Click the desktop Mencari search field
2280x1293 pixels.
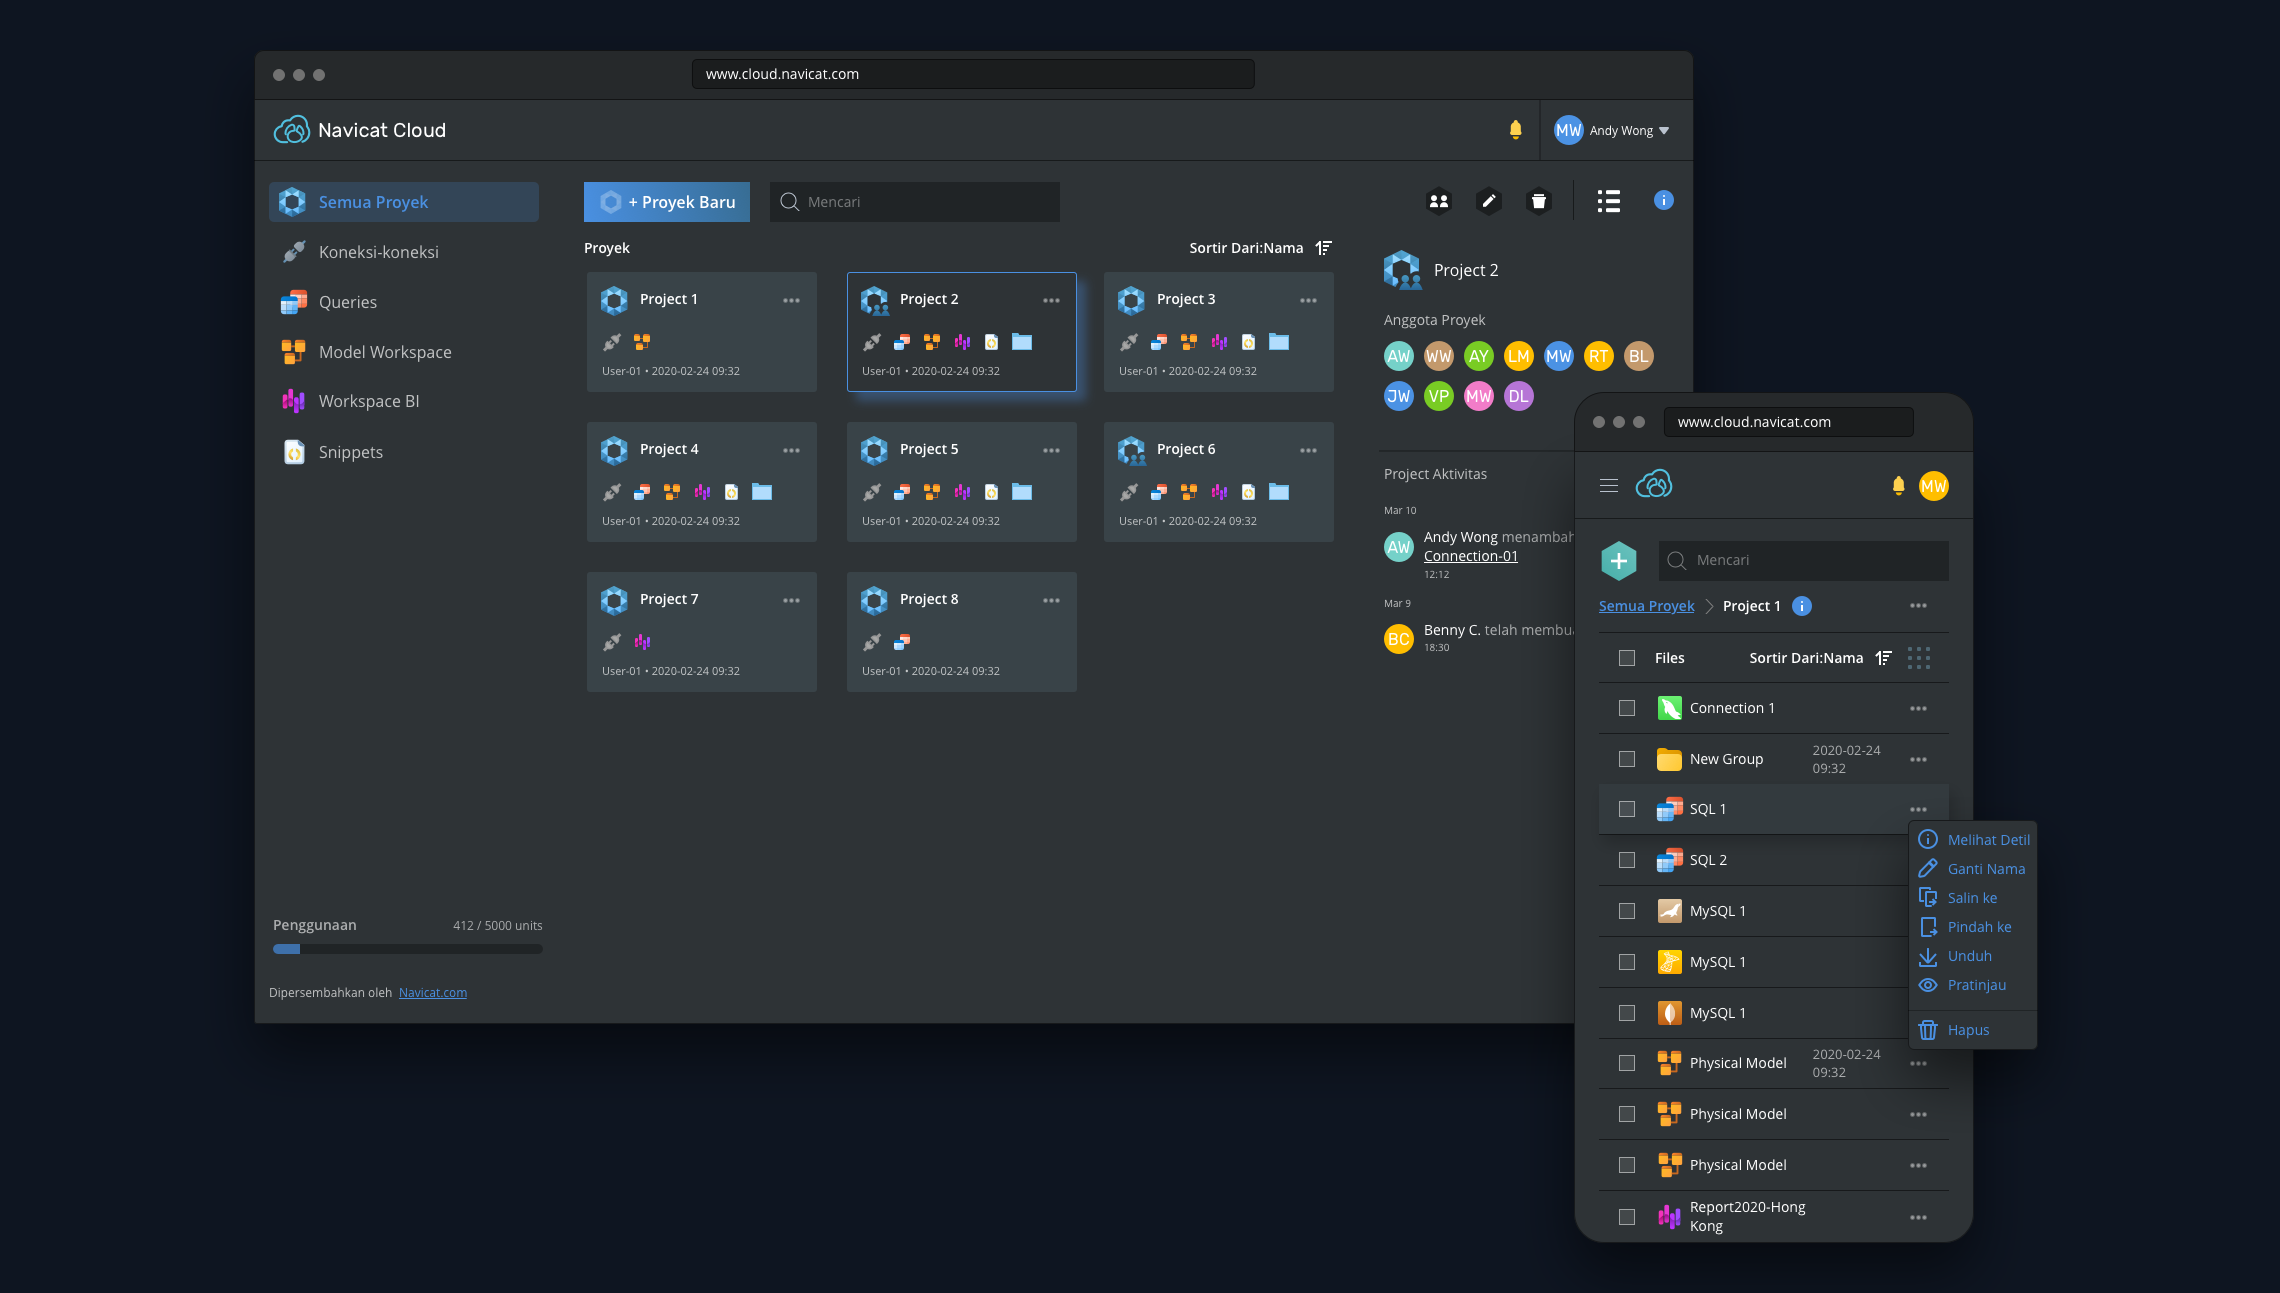coord(915,202)
